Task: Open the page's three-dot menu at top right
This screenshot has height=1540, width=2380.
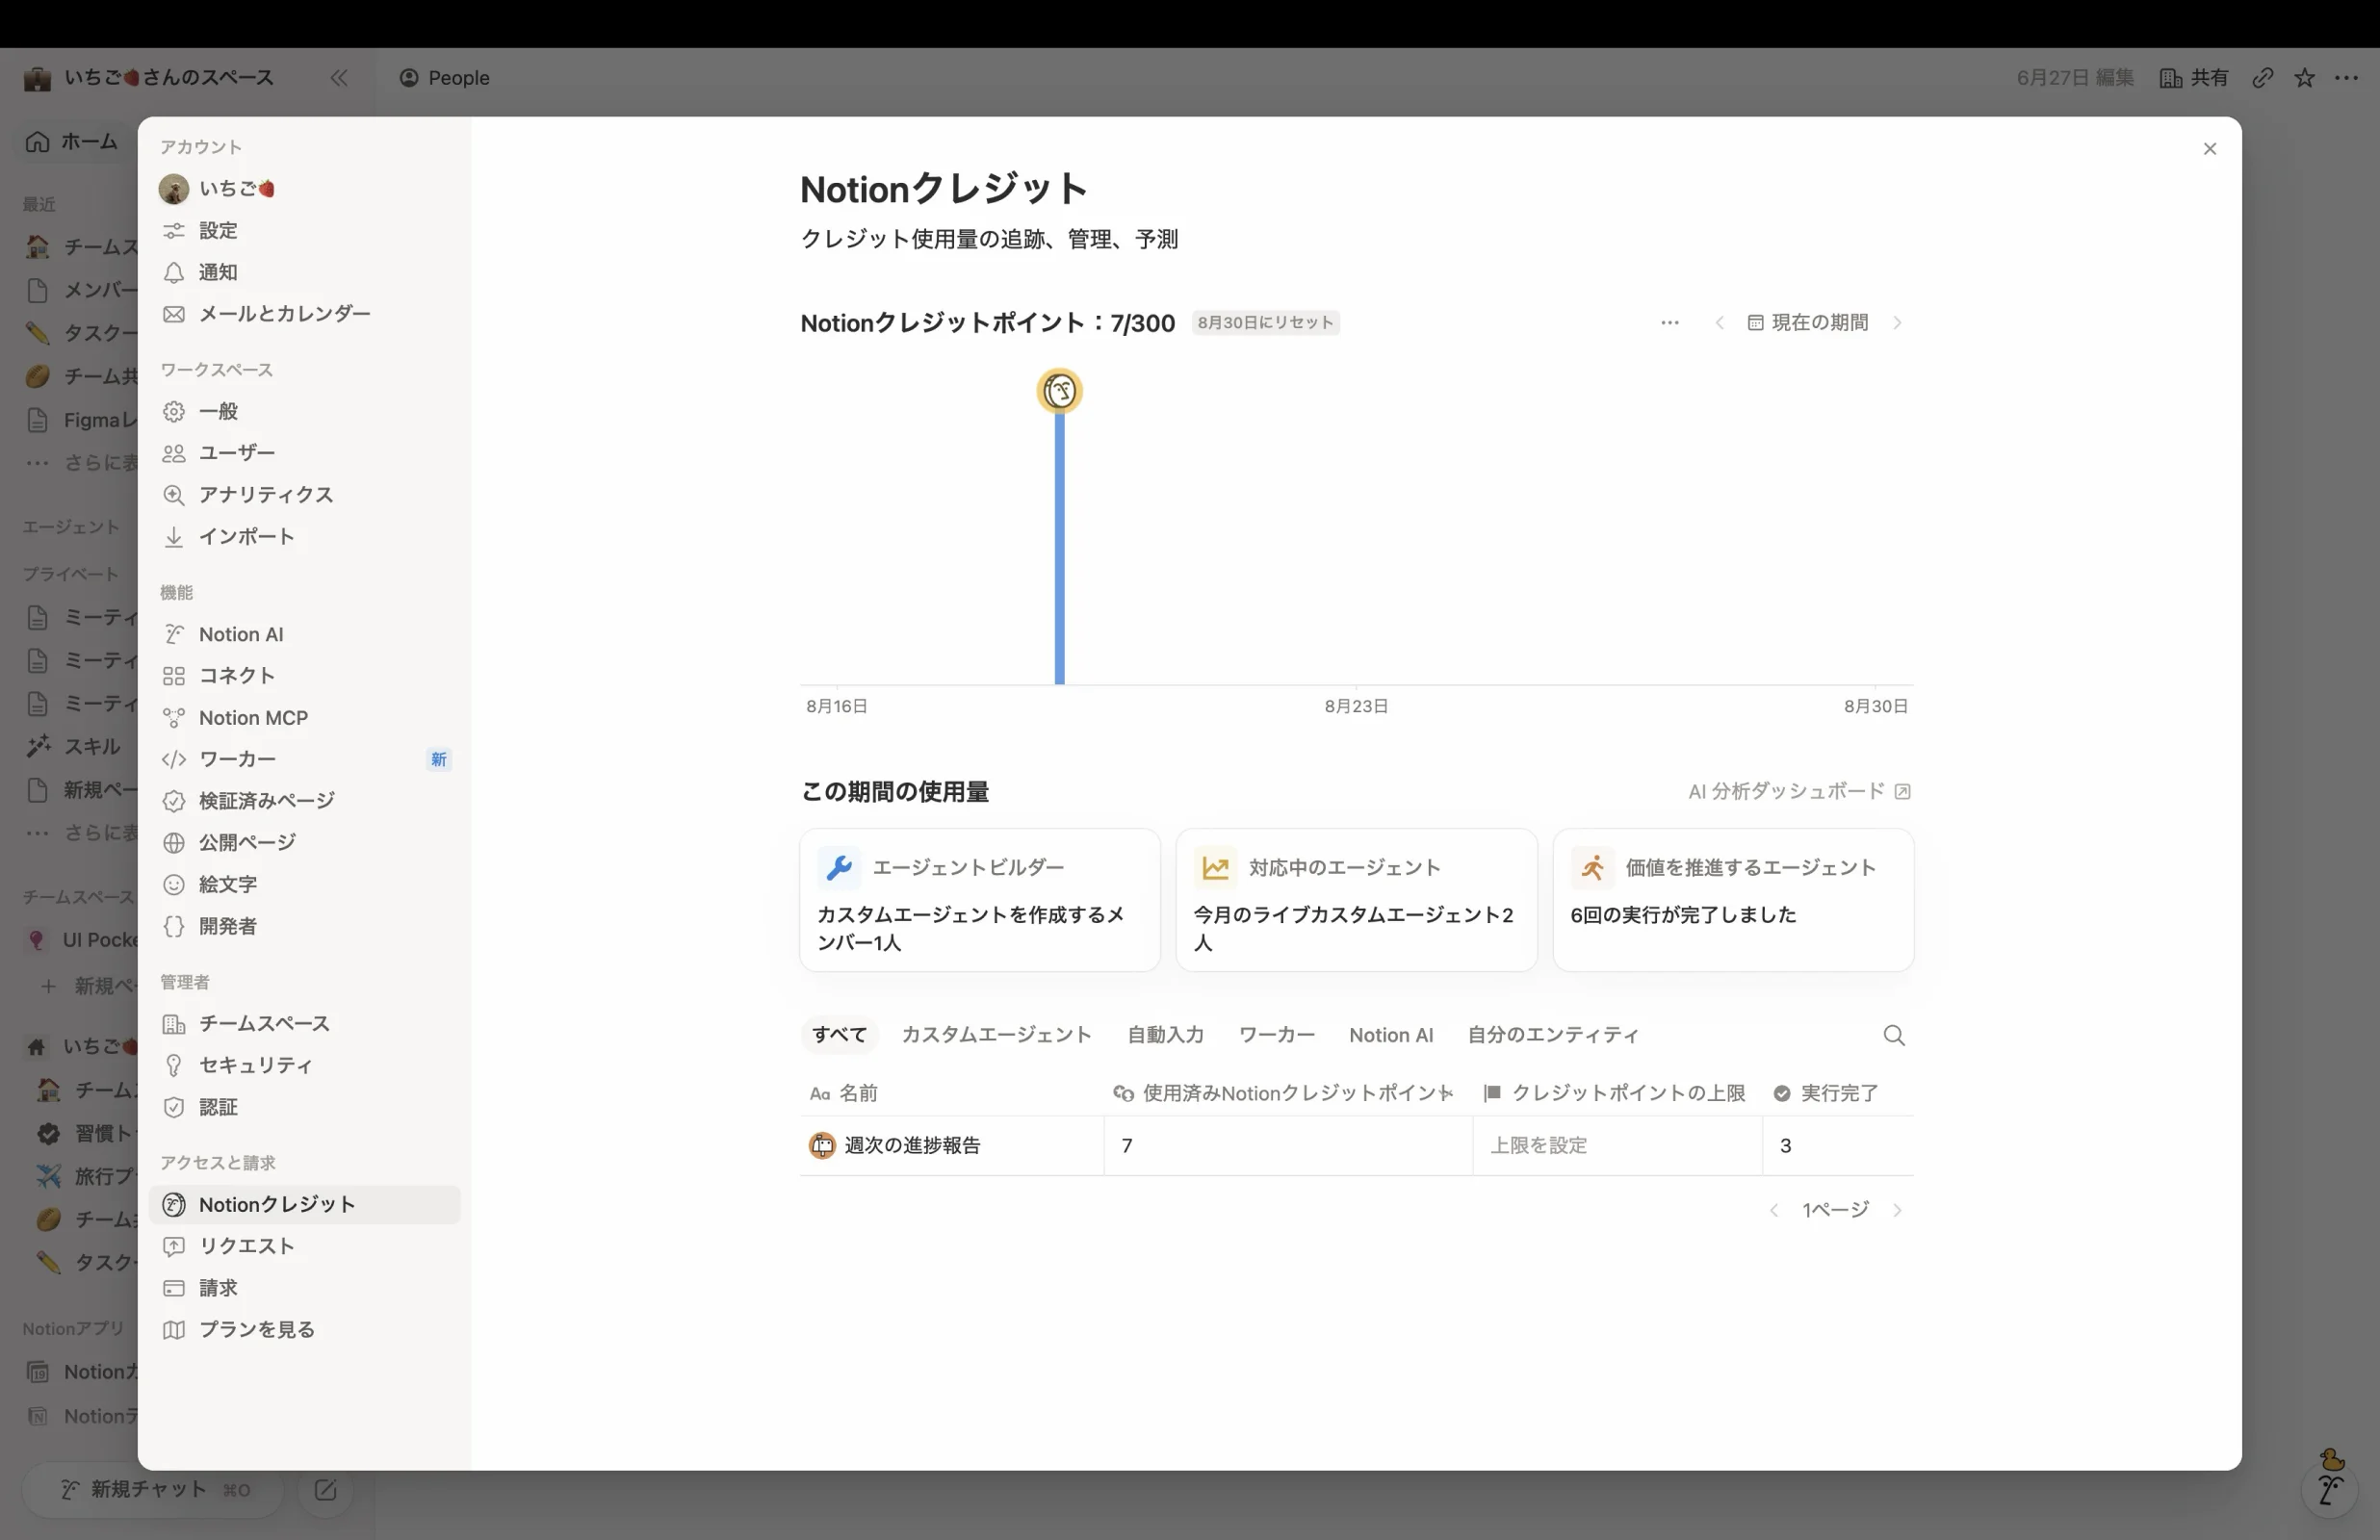Action: 2346,78
